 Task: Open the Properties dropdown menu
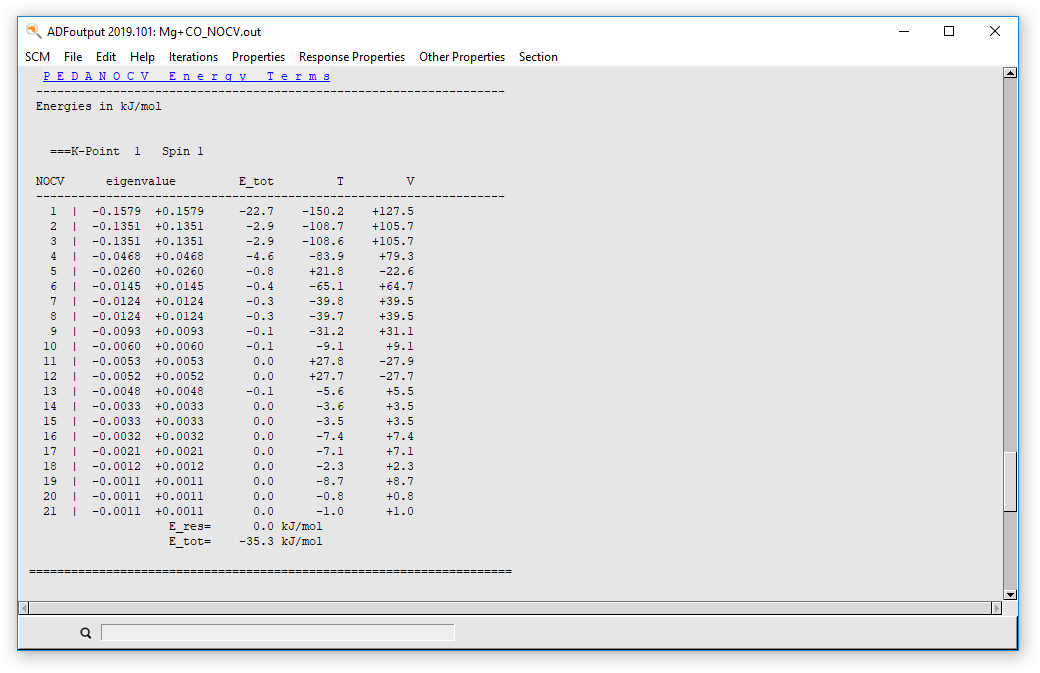258,57
